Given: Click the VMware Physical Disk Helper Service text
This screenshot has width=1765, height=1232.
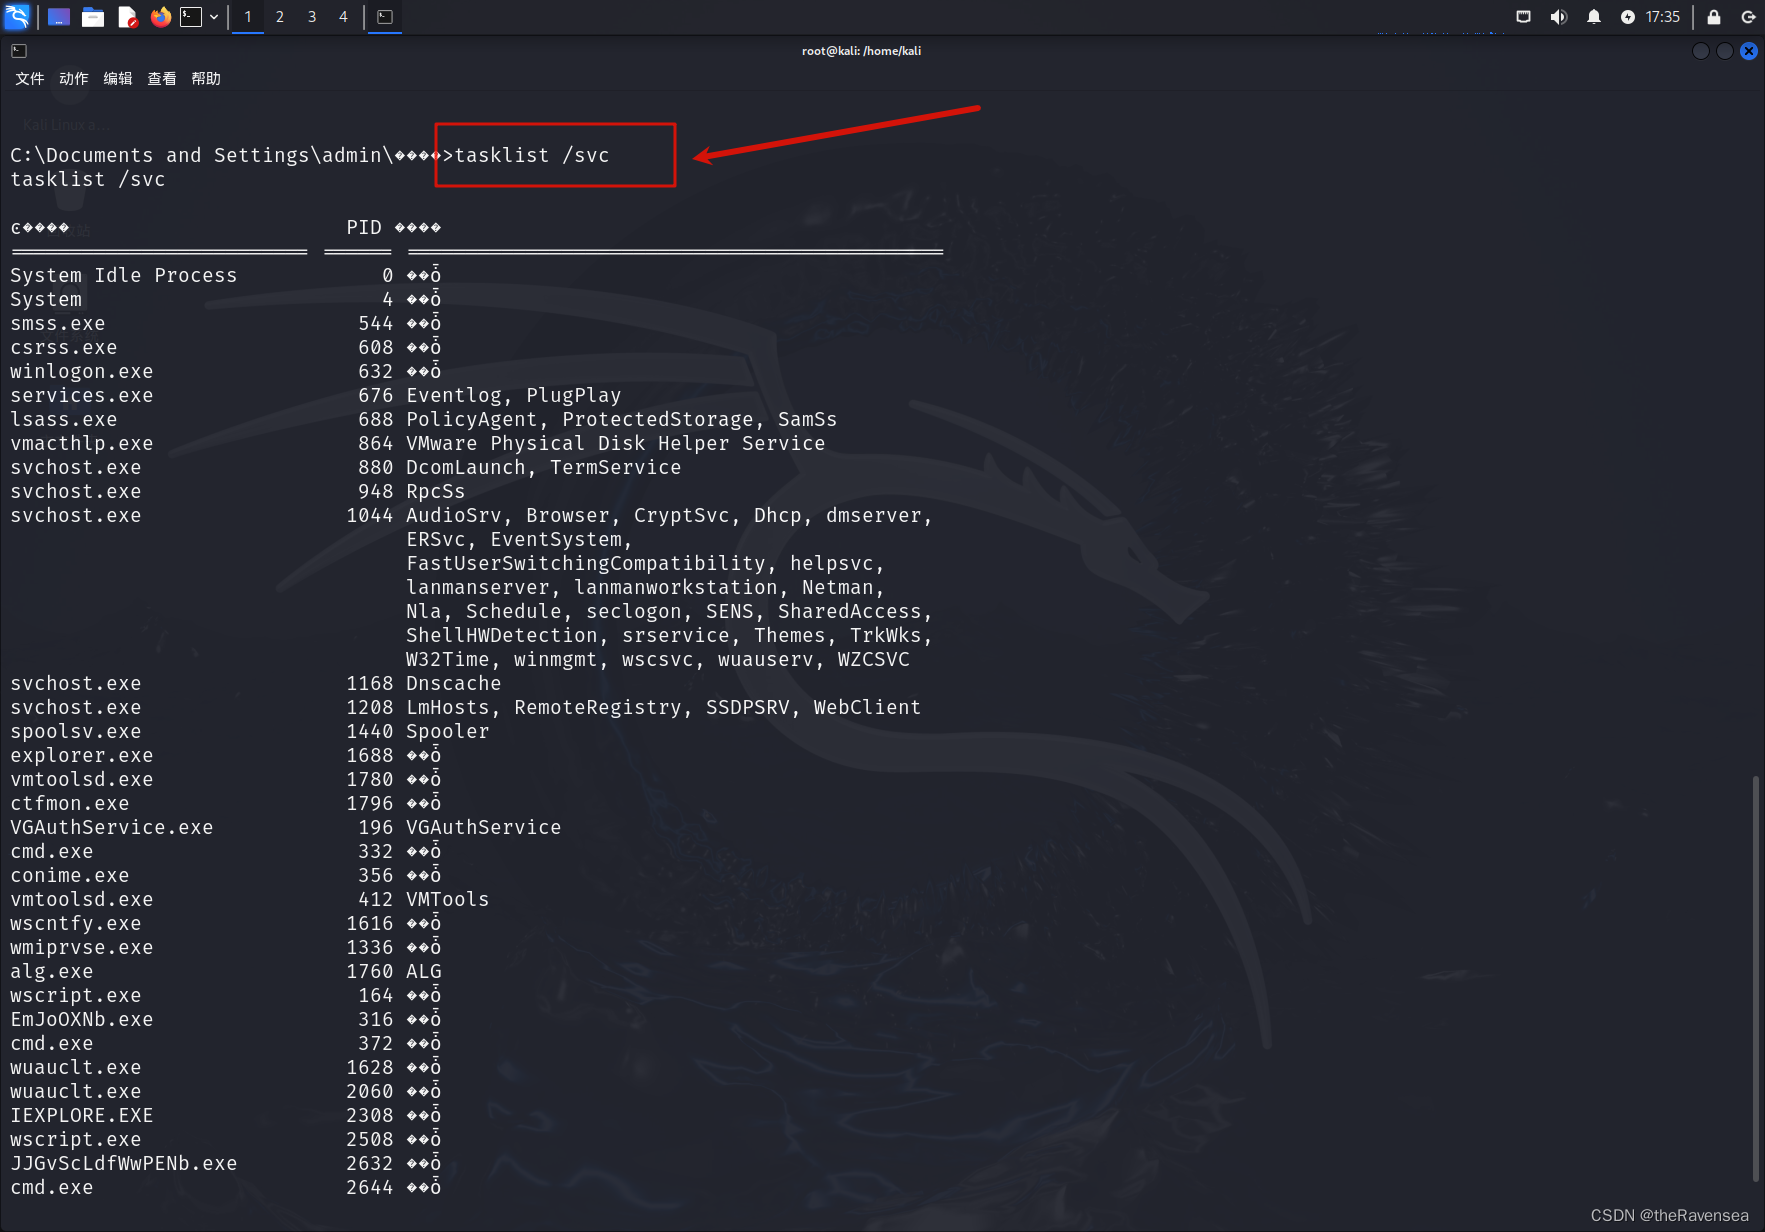Looking at the screenshot, I should click(x=616, y=443).
